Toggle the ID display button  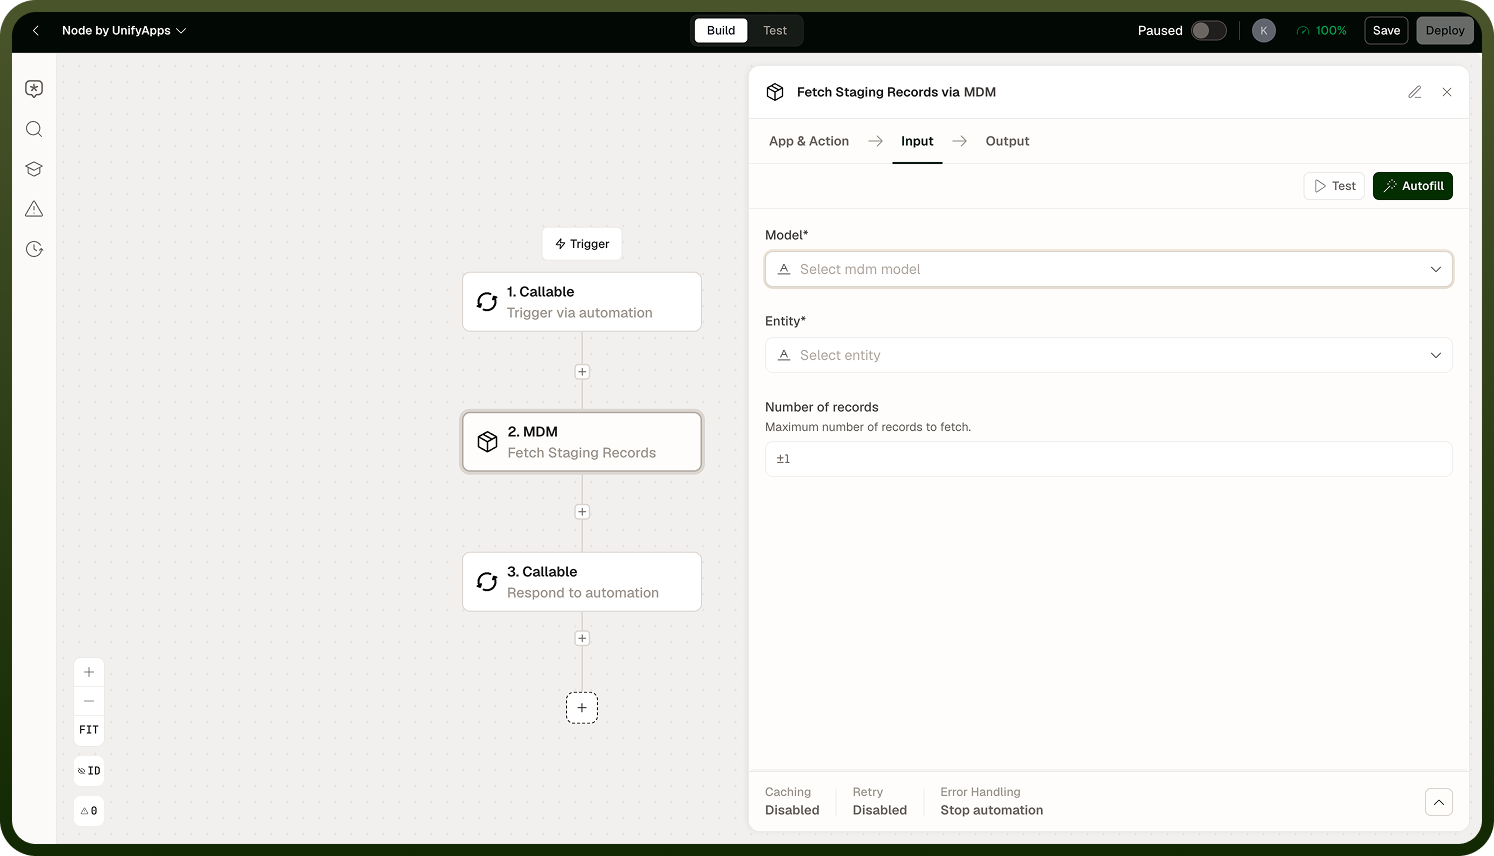[x=89, y=771]
